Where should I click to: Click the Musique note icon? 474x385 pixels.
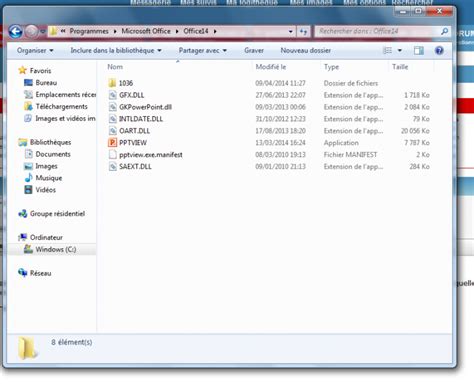[x=29, y=178]
